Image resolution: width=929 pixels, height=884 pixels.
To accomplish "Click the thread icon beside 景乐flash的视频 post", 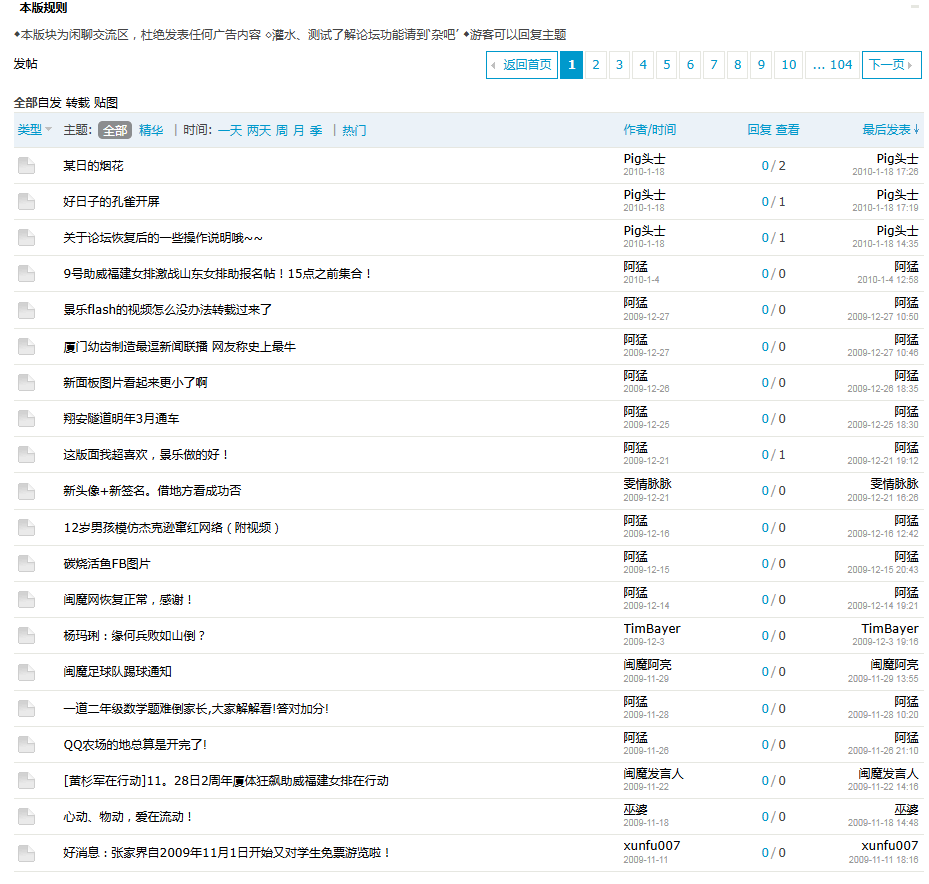I will tap(26, 310).
